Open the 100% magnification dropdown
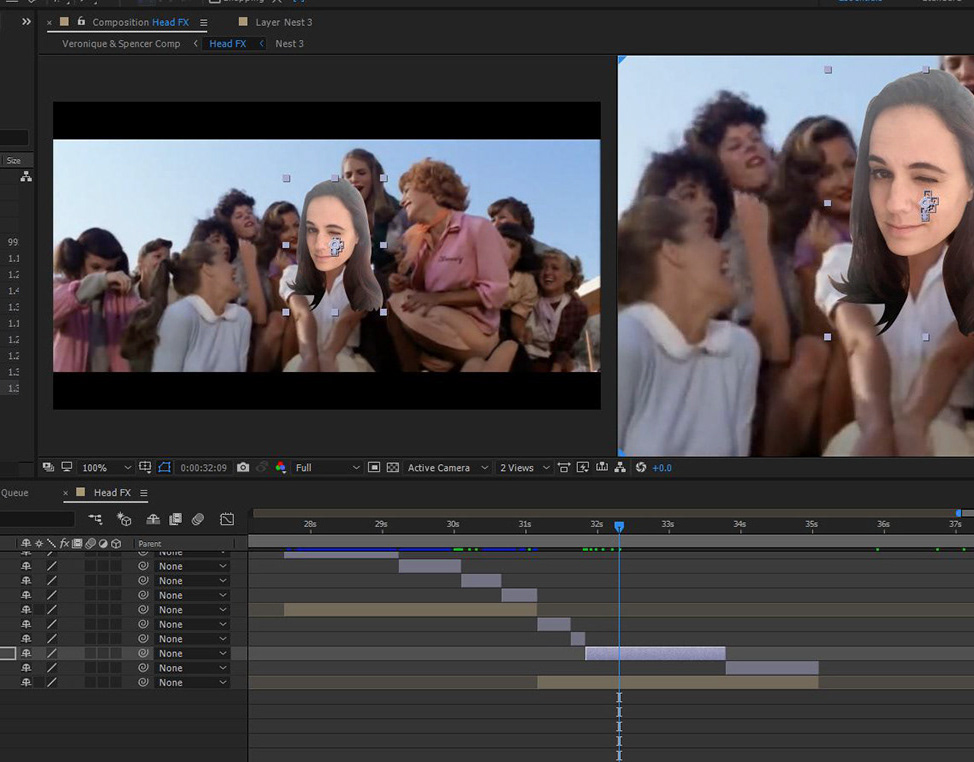This screenshot has height=762, width=974. coord(106,468)
